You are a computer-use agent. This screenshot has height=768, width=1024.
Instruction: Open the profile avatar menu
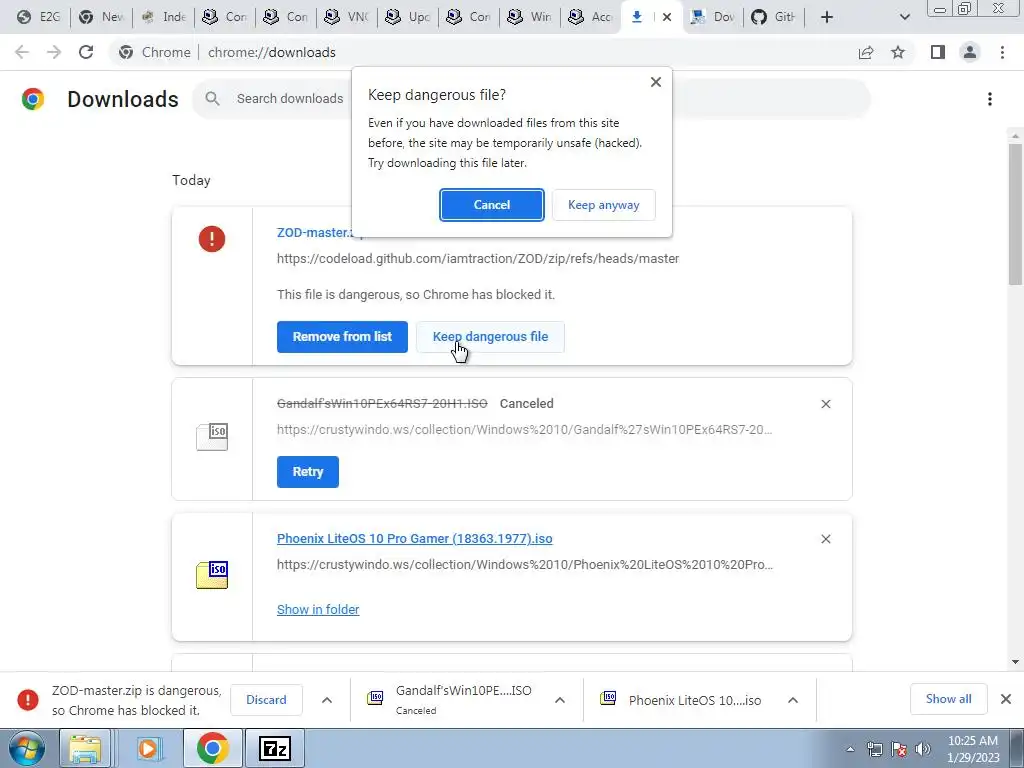[x=970, y=52]
